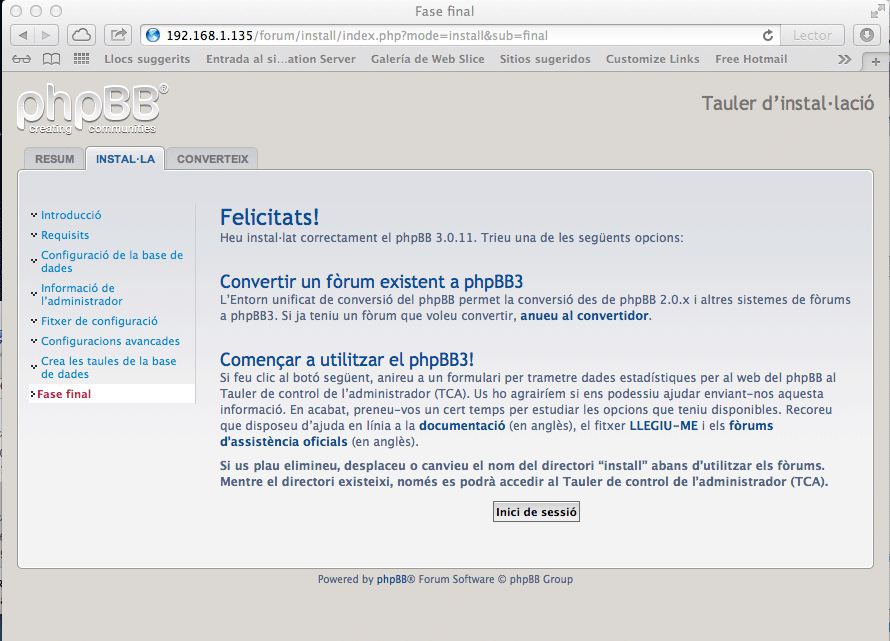Screen dimensions: 890x641
Task: Open a new tab with plus button
Action: (x=875, y=61)
